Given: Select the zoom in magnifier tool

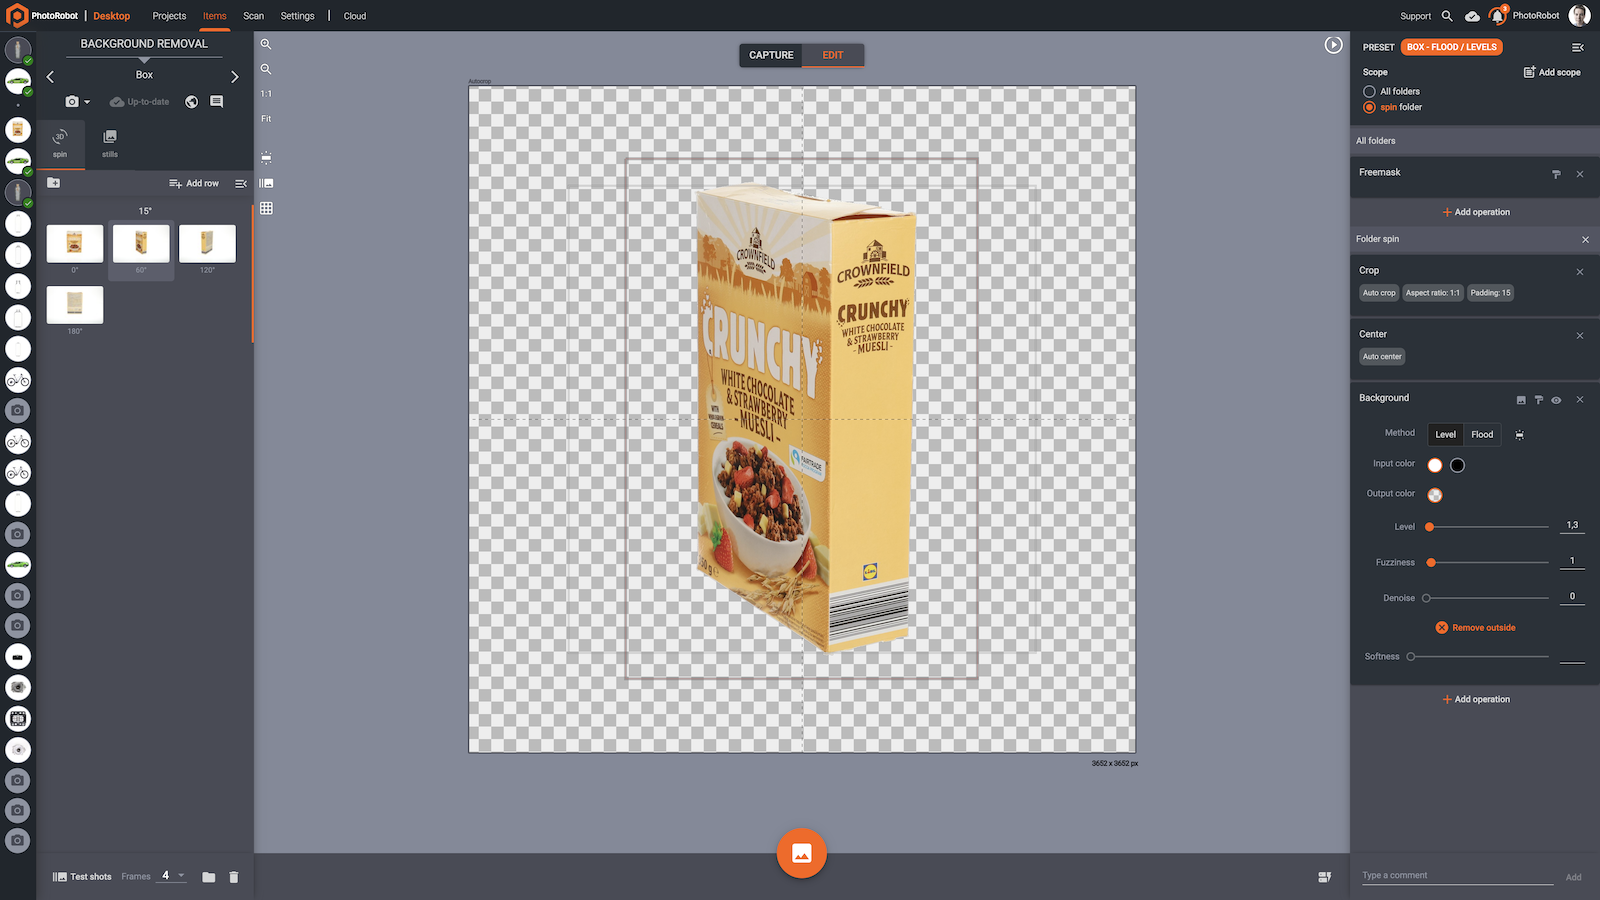Looking at the screenshot, I should pyautogui.click(x=266, y=45).
